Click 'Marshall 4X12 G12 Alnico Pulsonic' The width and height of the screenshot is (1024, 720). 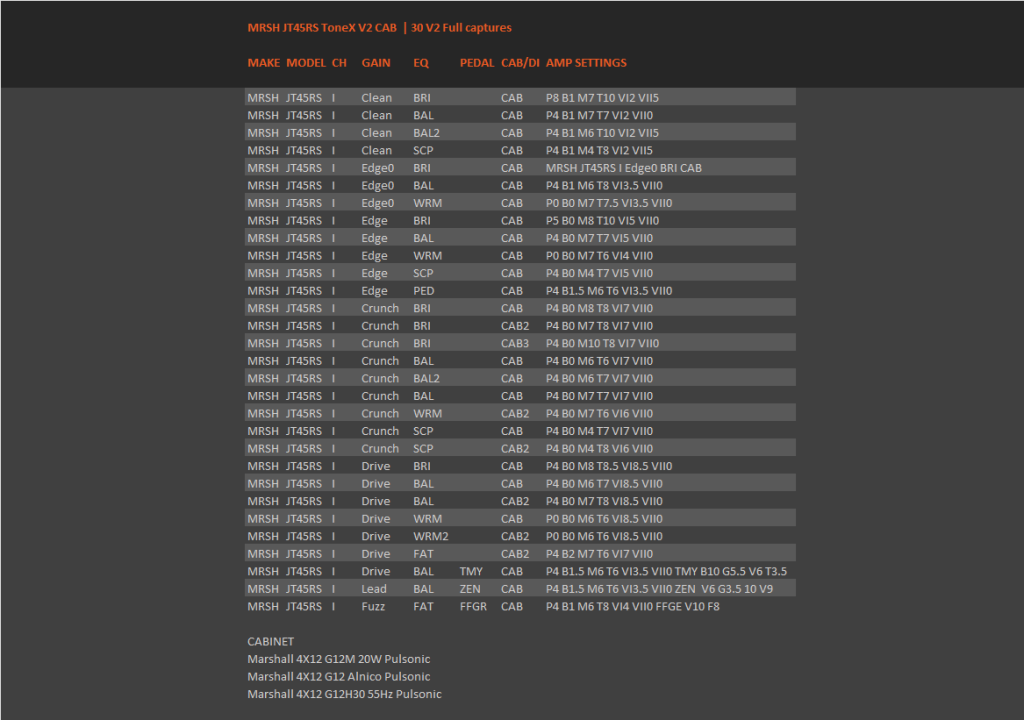[339, 677]
